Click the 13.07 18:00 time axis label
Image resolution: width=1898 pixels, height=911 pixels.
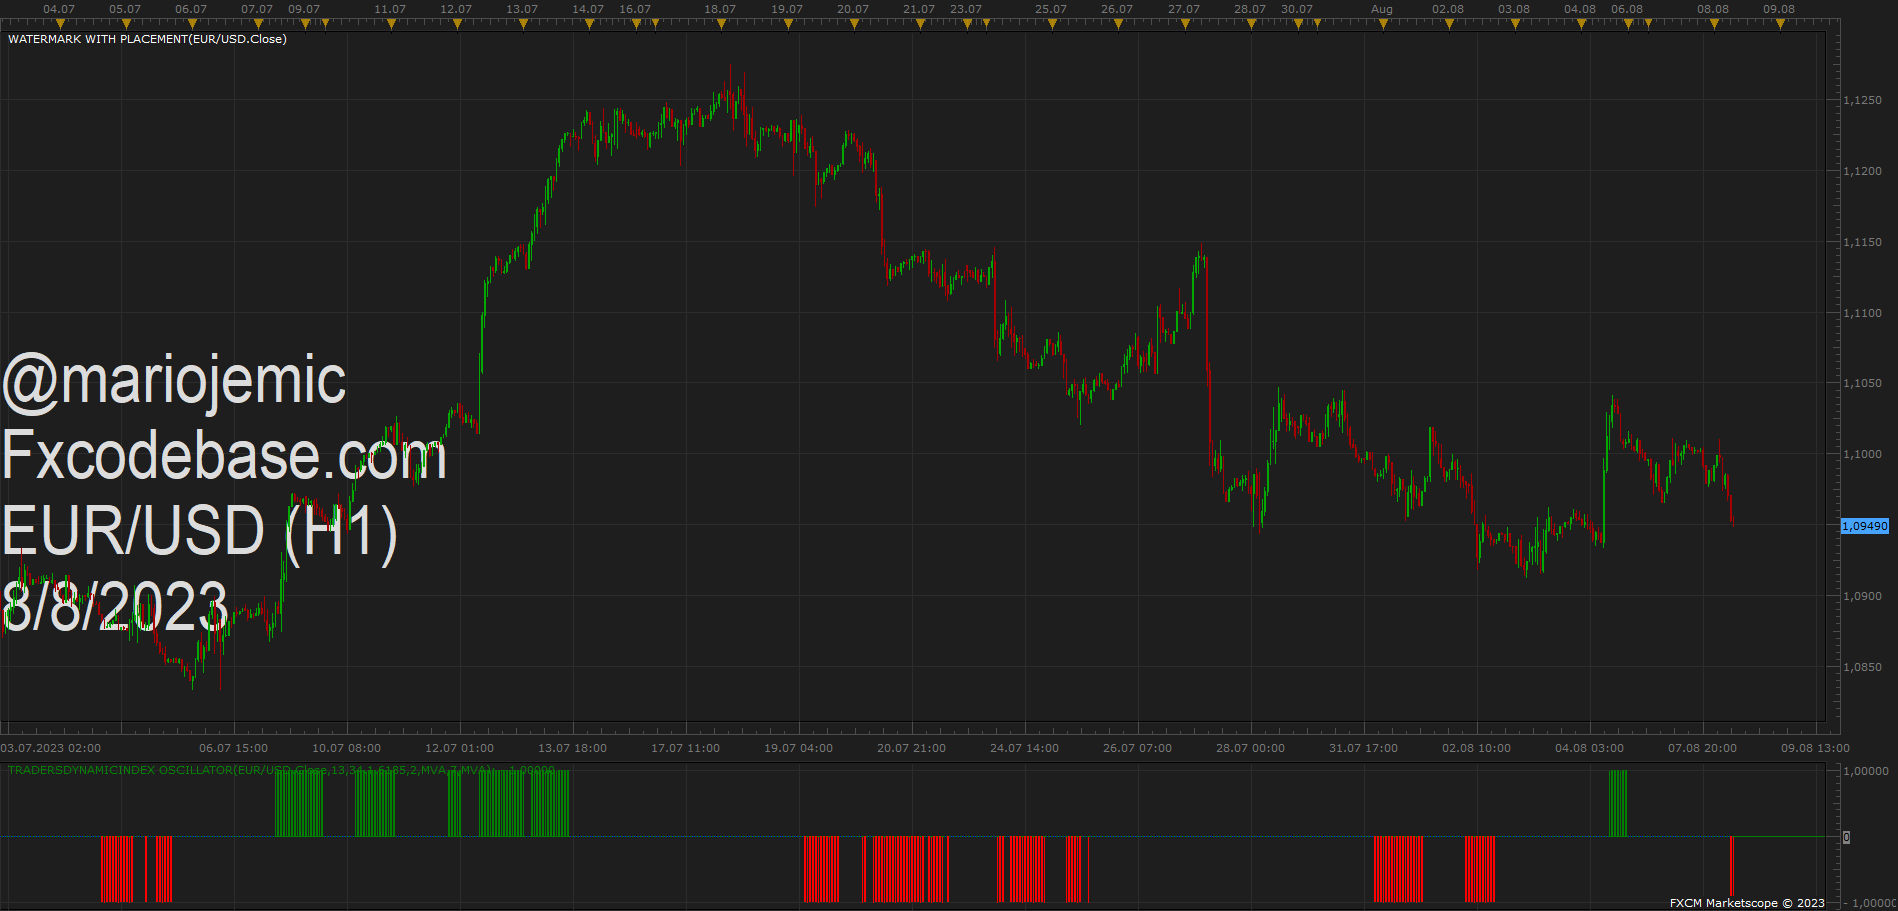(572, 748)
